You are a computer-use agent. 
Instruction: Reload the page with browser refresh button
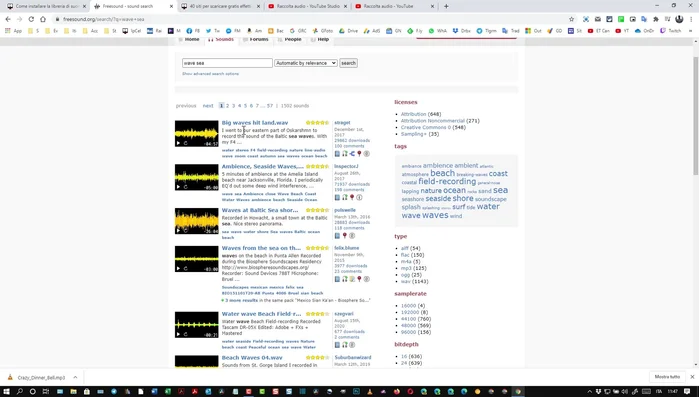pyautogui.click(x=31, y=19)
